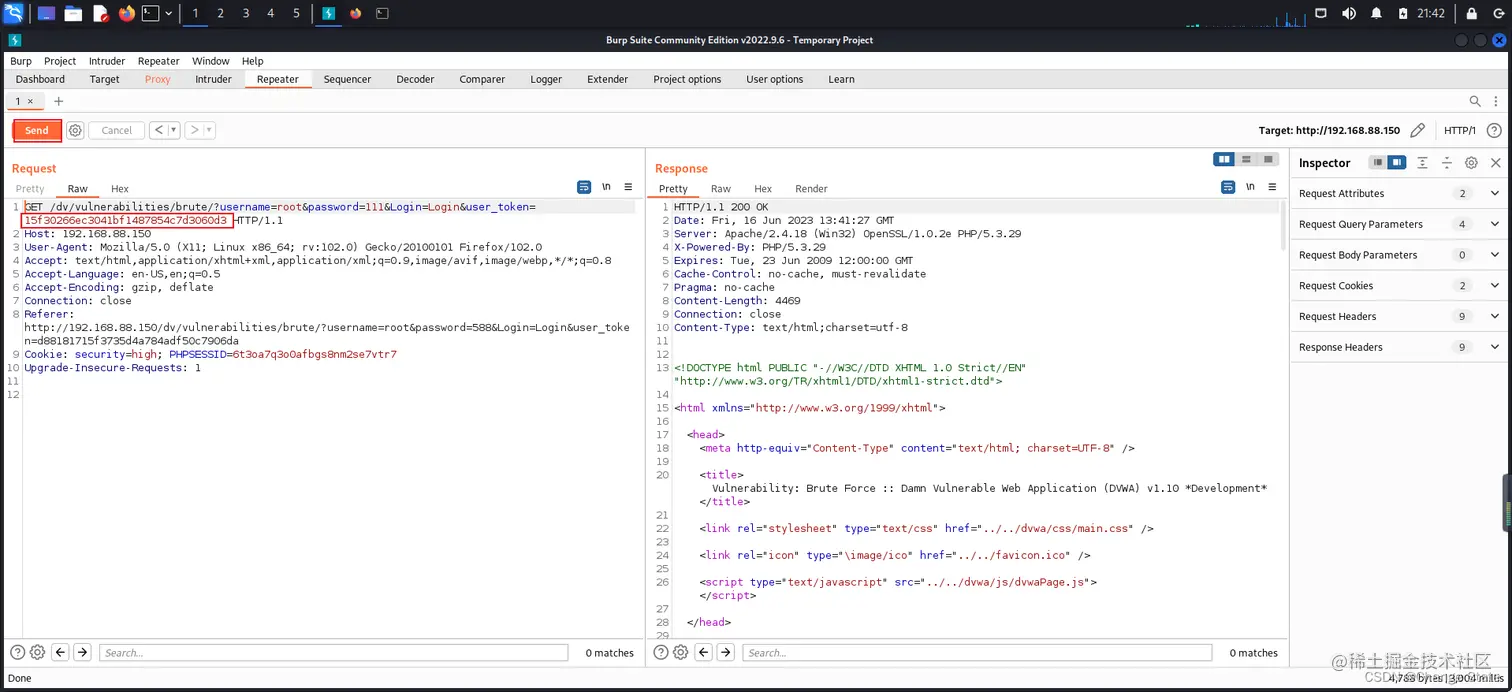Close Repeater tab 1
The width and height of the screenshot is (1512, 692).
pos(30,101)
